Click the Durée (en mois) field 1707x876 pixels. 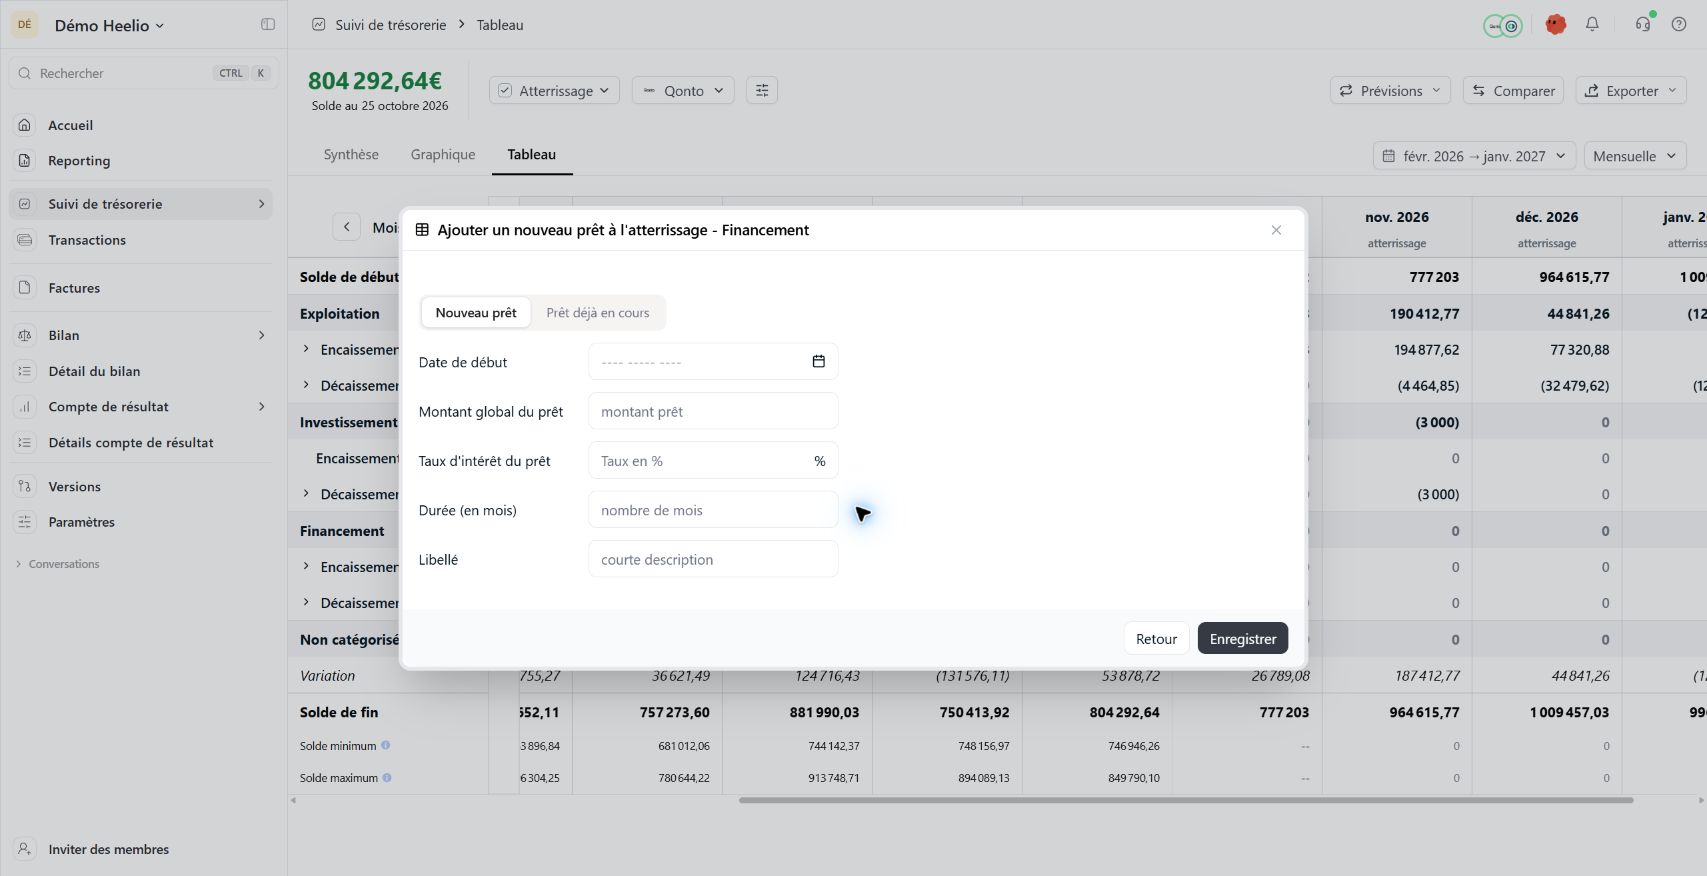coord(713,511)
